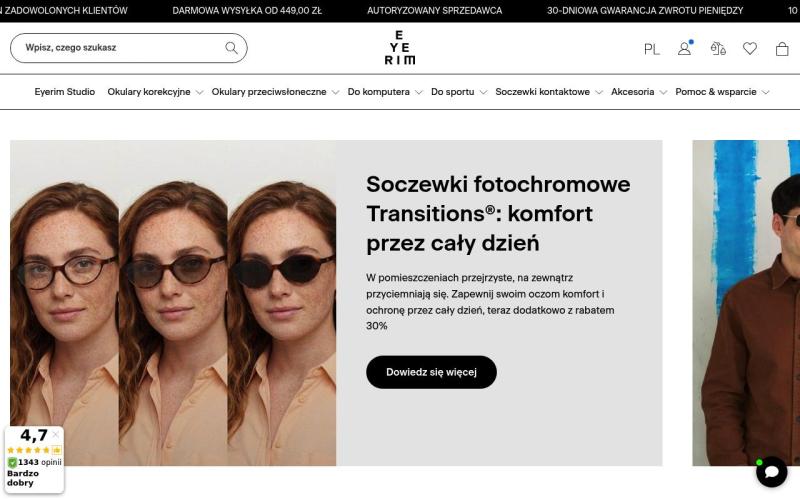
Task: Open the product comparison scales icon
Action: pyautogui.click(x=718, y=48)
